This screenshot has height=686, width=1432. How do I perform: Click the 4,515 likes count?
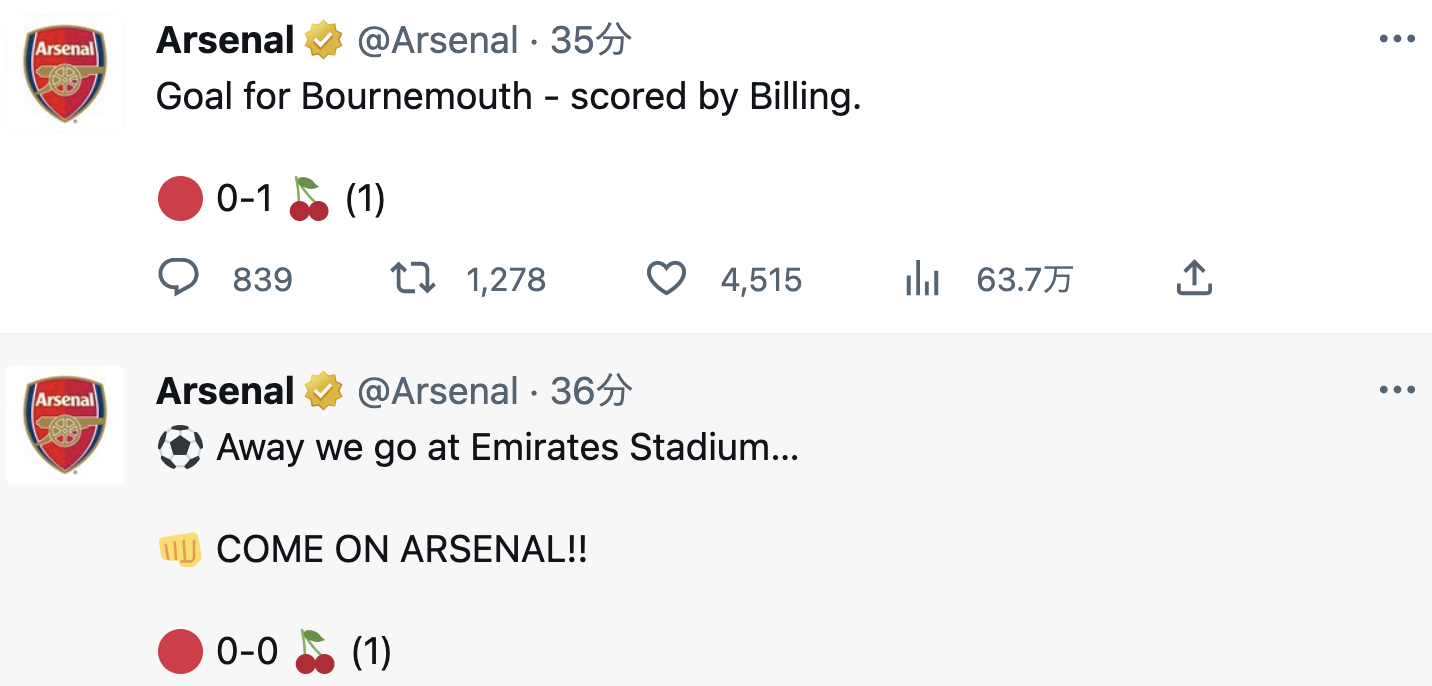(x=761, y=280)
